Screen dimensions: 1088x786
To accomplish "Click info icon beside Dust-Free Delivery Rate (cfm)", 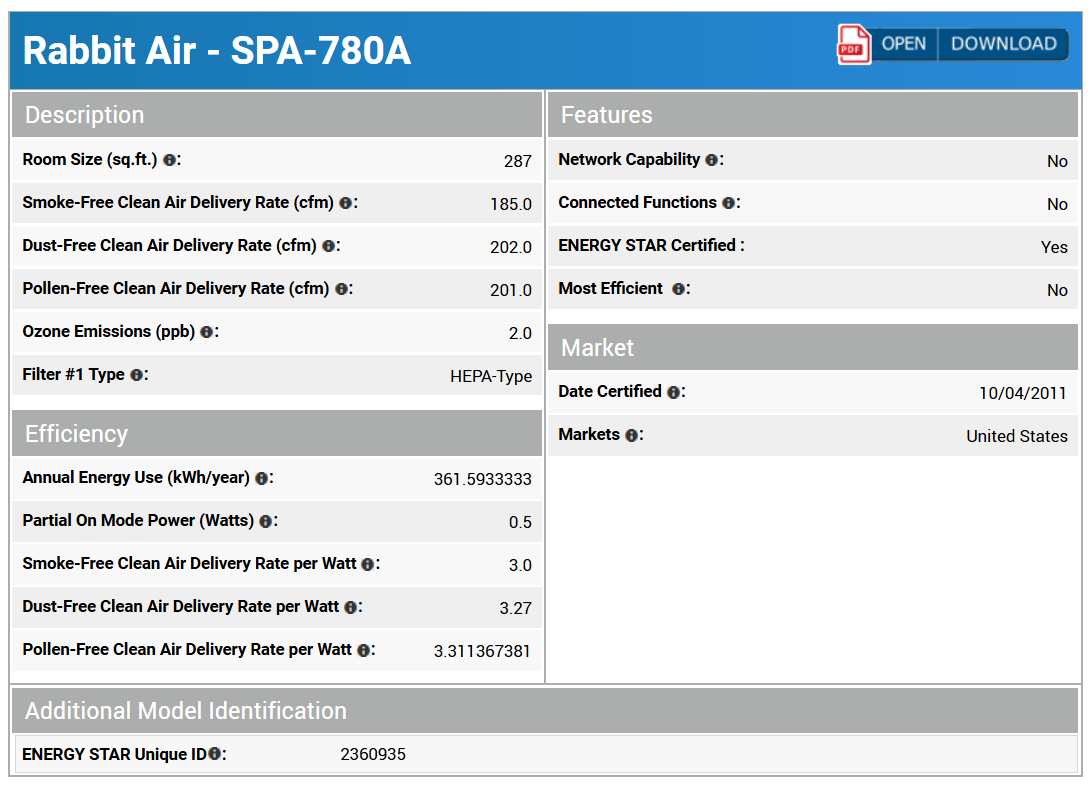I will [329, 246].
